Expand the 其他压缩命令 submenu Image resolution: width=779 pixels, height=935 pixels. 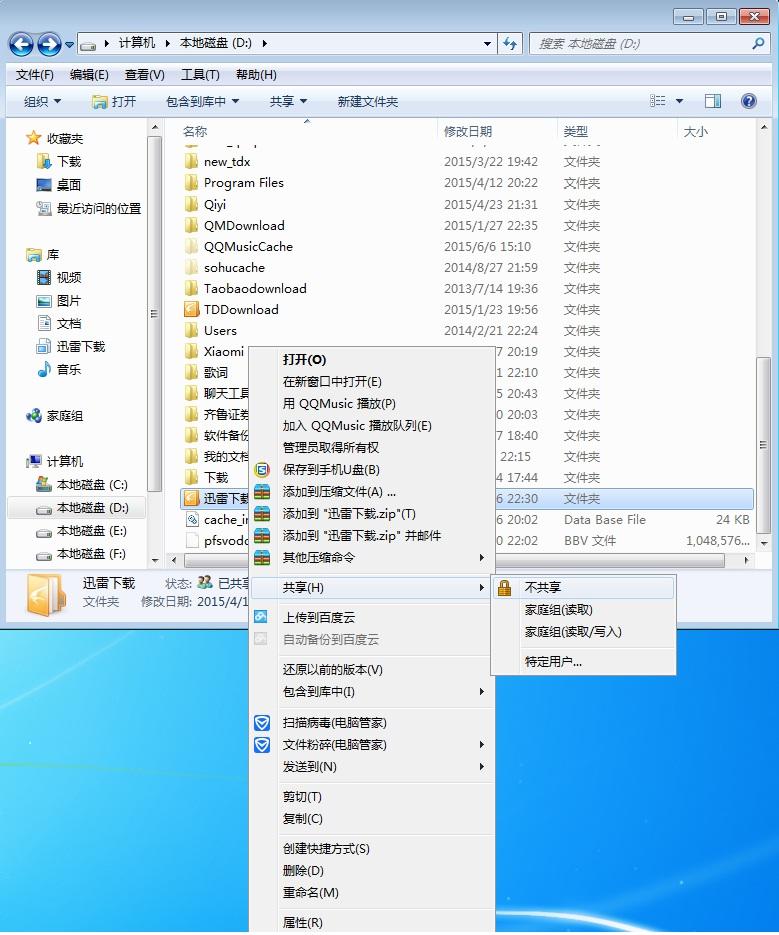click(x=481, y=558)
